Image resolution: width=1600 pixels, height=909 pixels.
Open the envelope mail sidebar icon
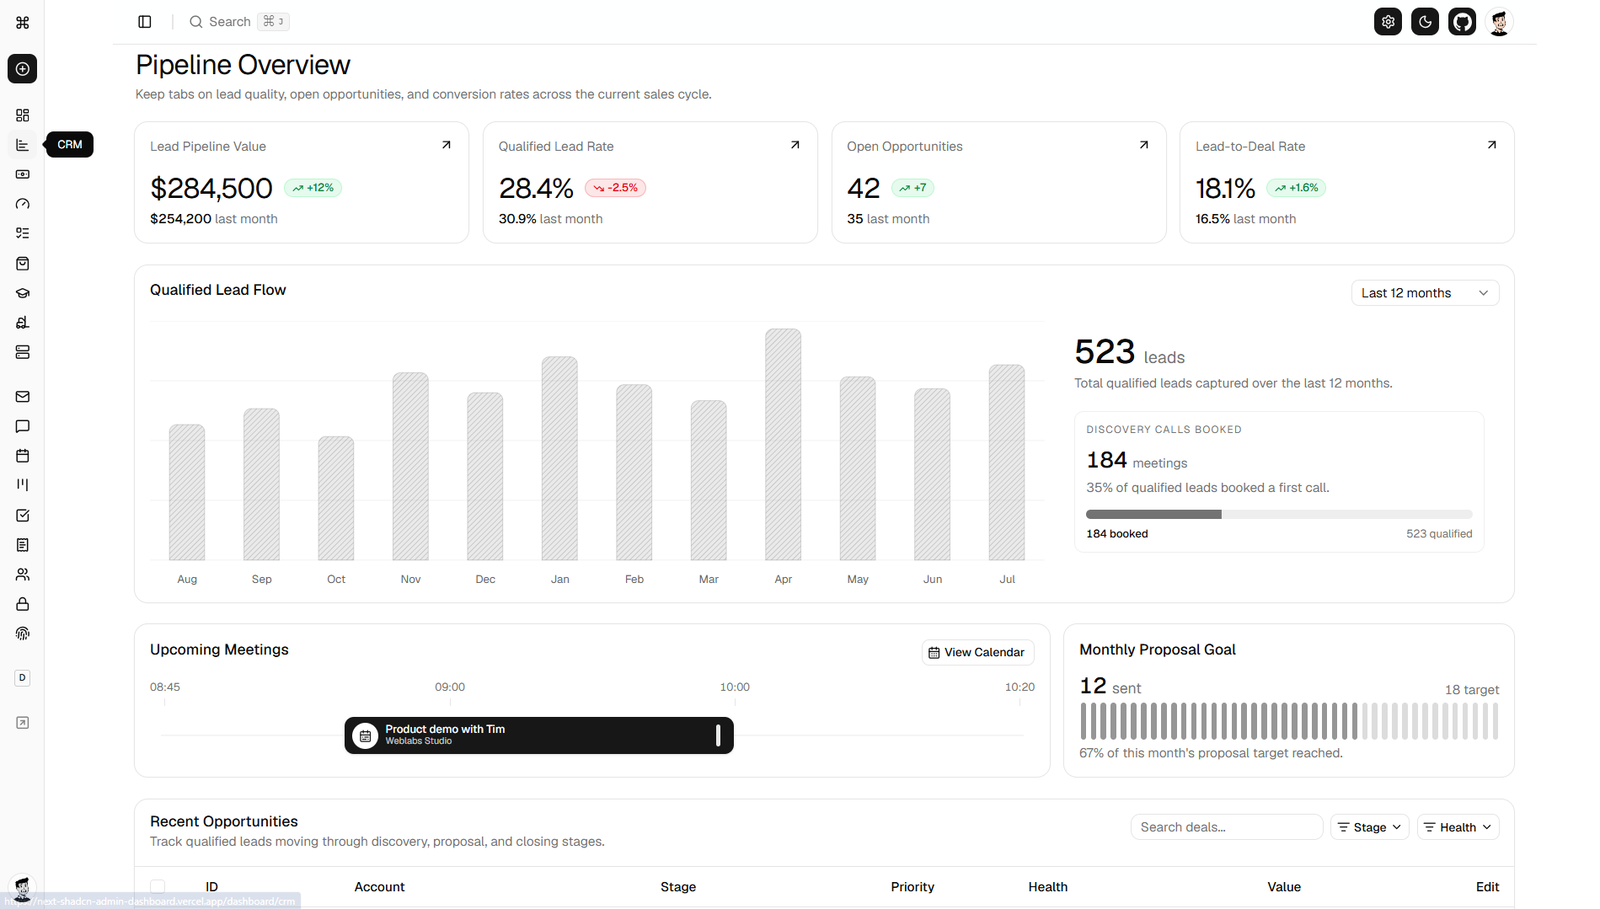coord(22,397)
